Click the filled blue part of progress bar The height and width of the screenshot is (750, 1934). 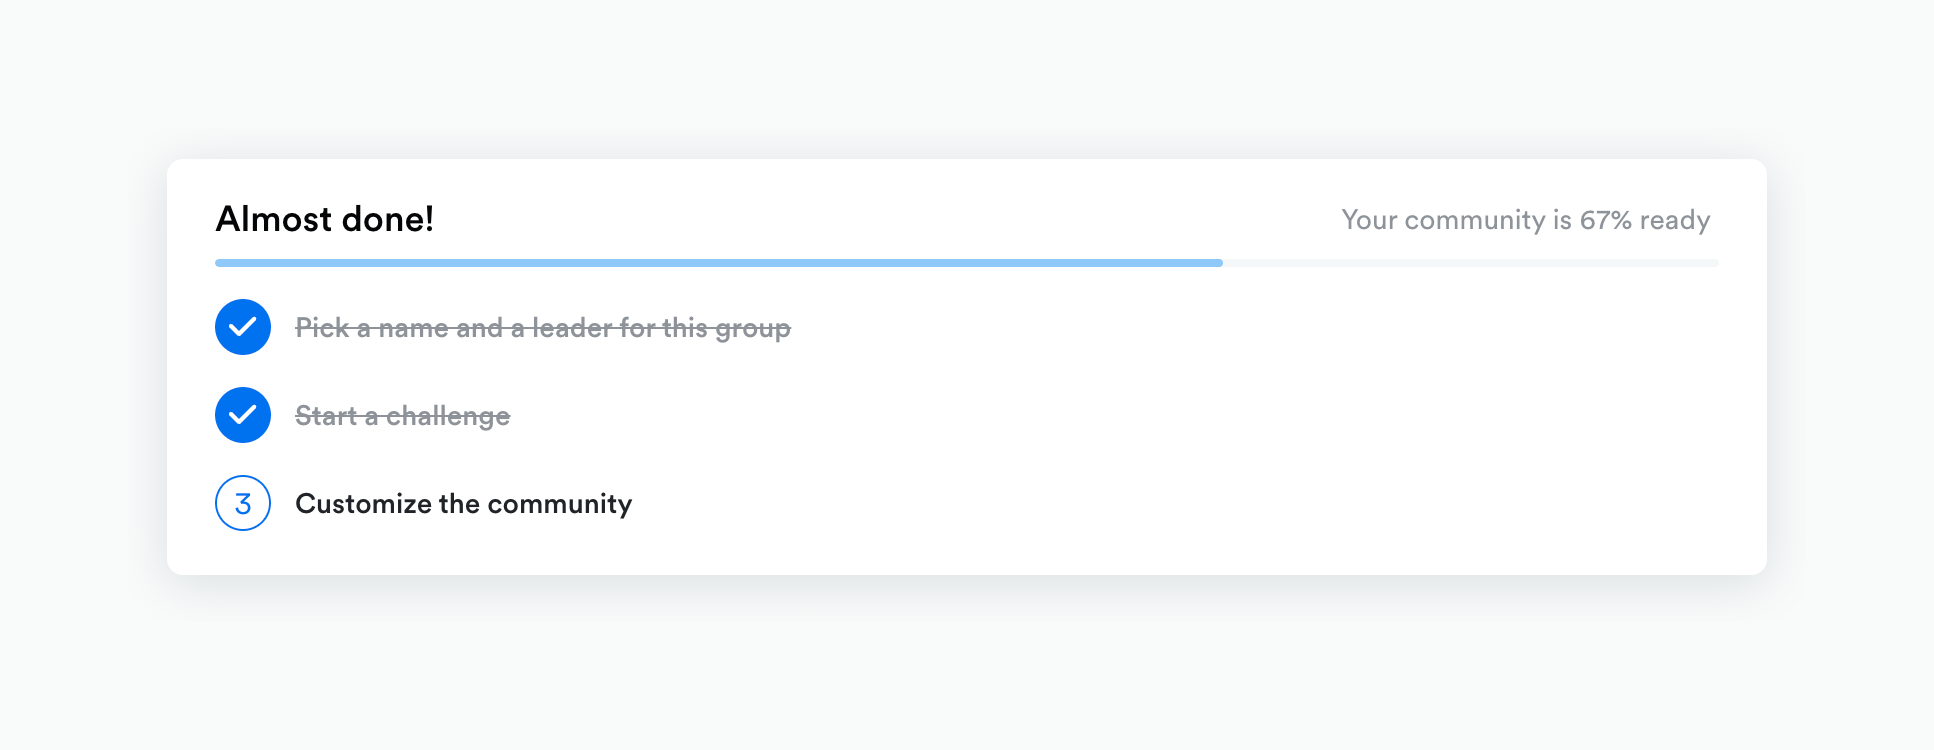[718, 263]
